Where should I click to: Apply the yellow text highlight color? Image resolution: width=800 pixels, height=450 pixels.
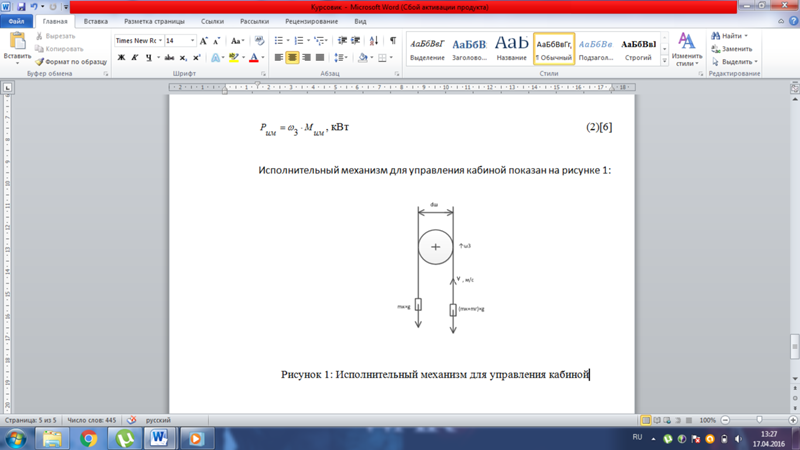[234, 58]
